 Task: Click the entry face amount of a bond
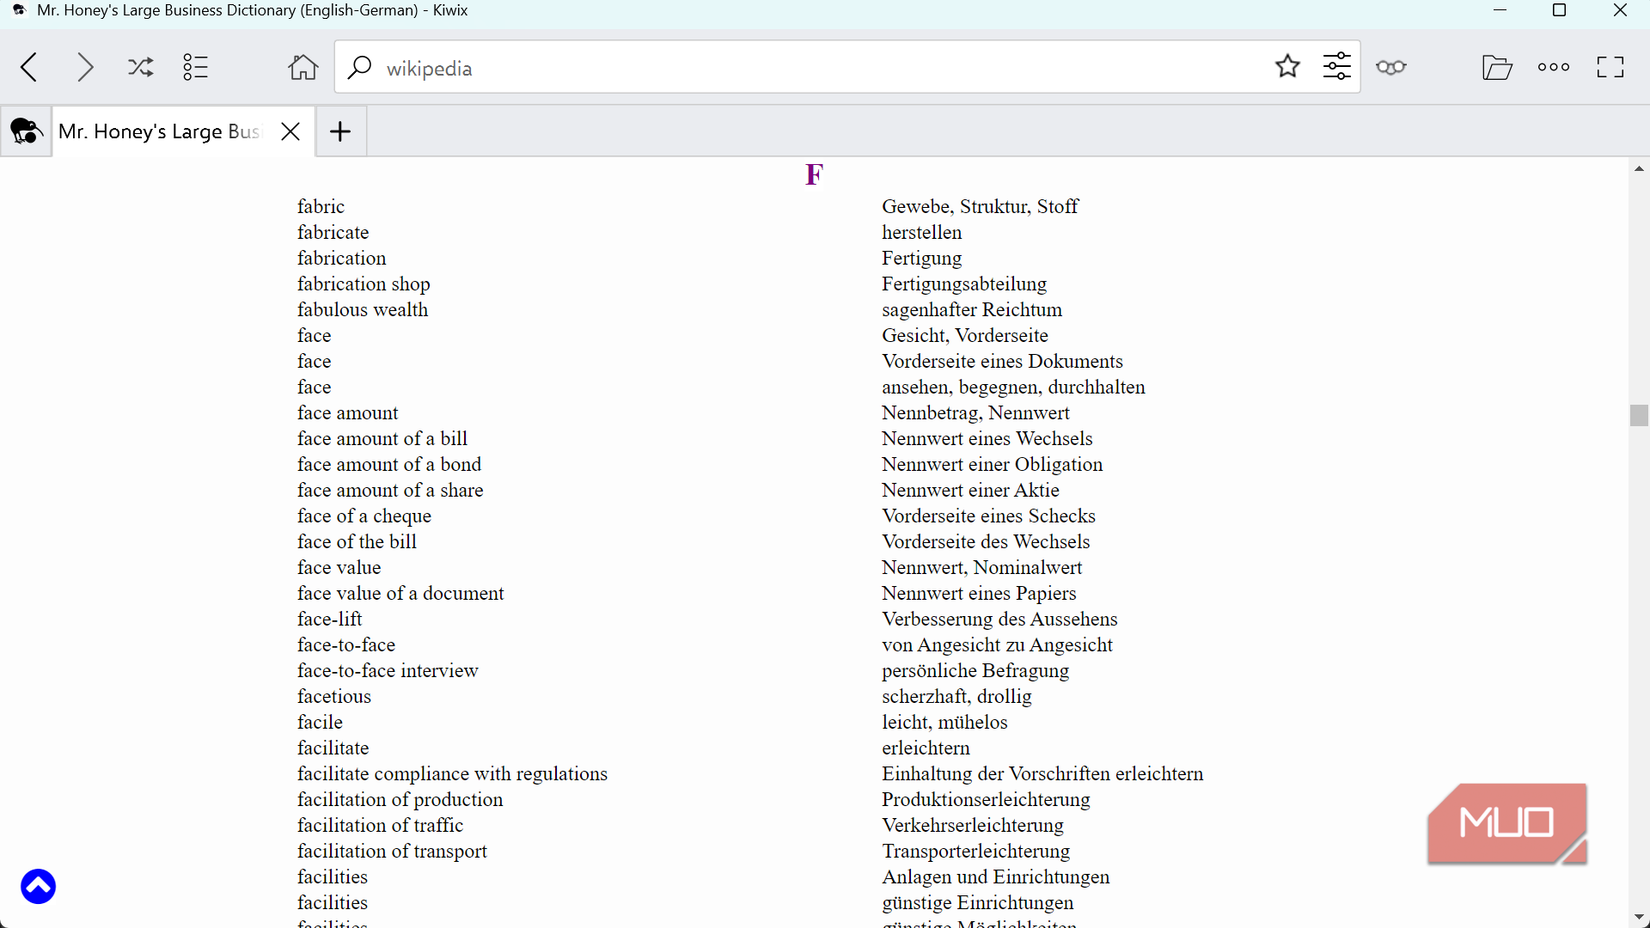point(389,465)
